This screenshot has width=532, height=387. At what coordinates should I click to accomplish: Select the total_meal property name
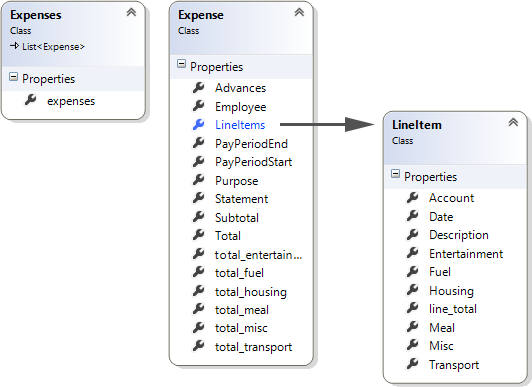(x=242, y=310)
